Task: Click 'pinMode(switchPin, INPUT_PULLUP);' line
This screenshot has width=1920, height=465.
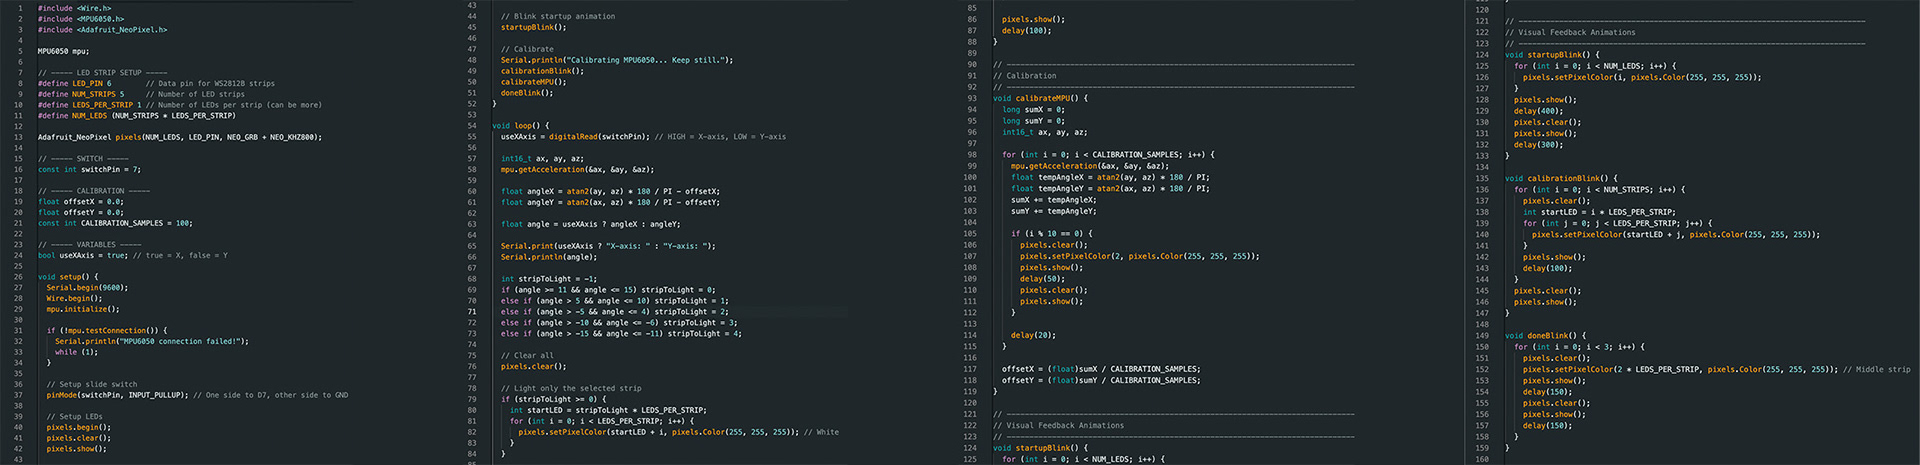Action: point(197,395)
